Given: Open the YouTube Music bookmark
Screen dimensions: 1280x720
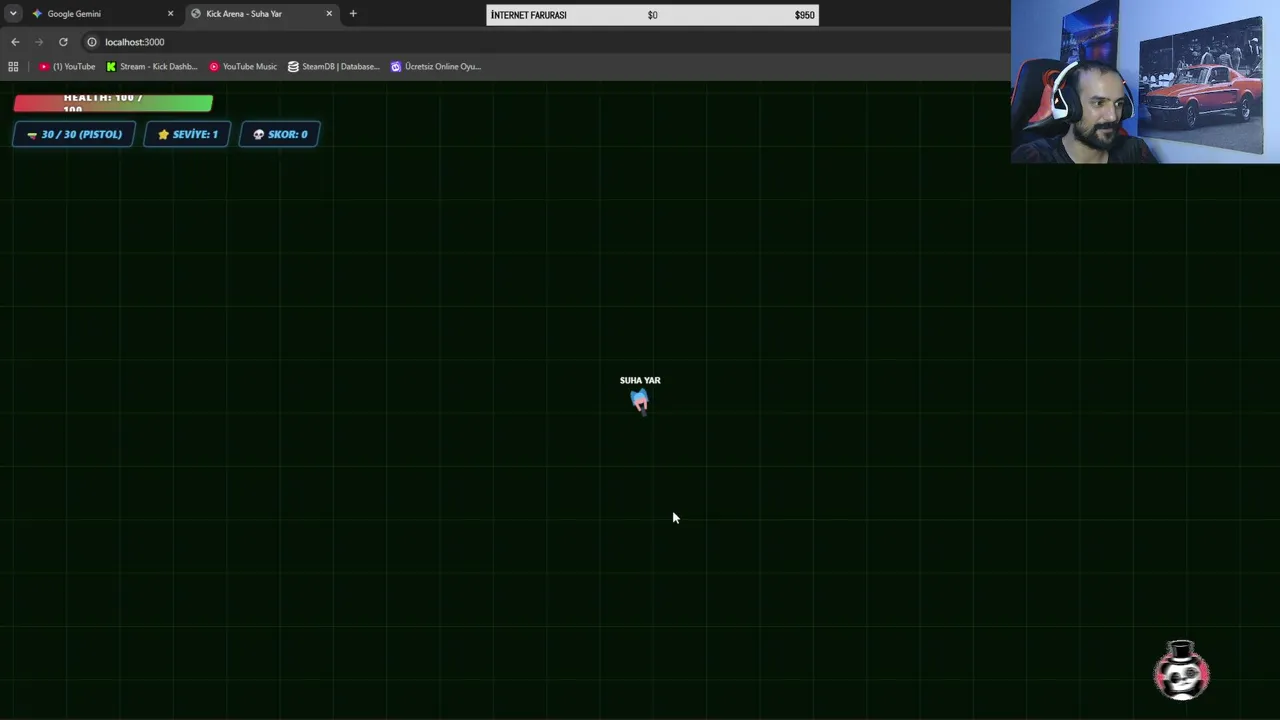Looking at the screenshot, I should tap(243, 67).
